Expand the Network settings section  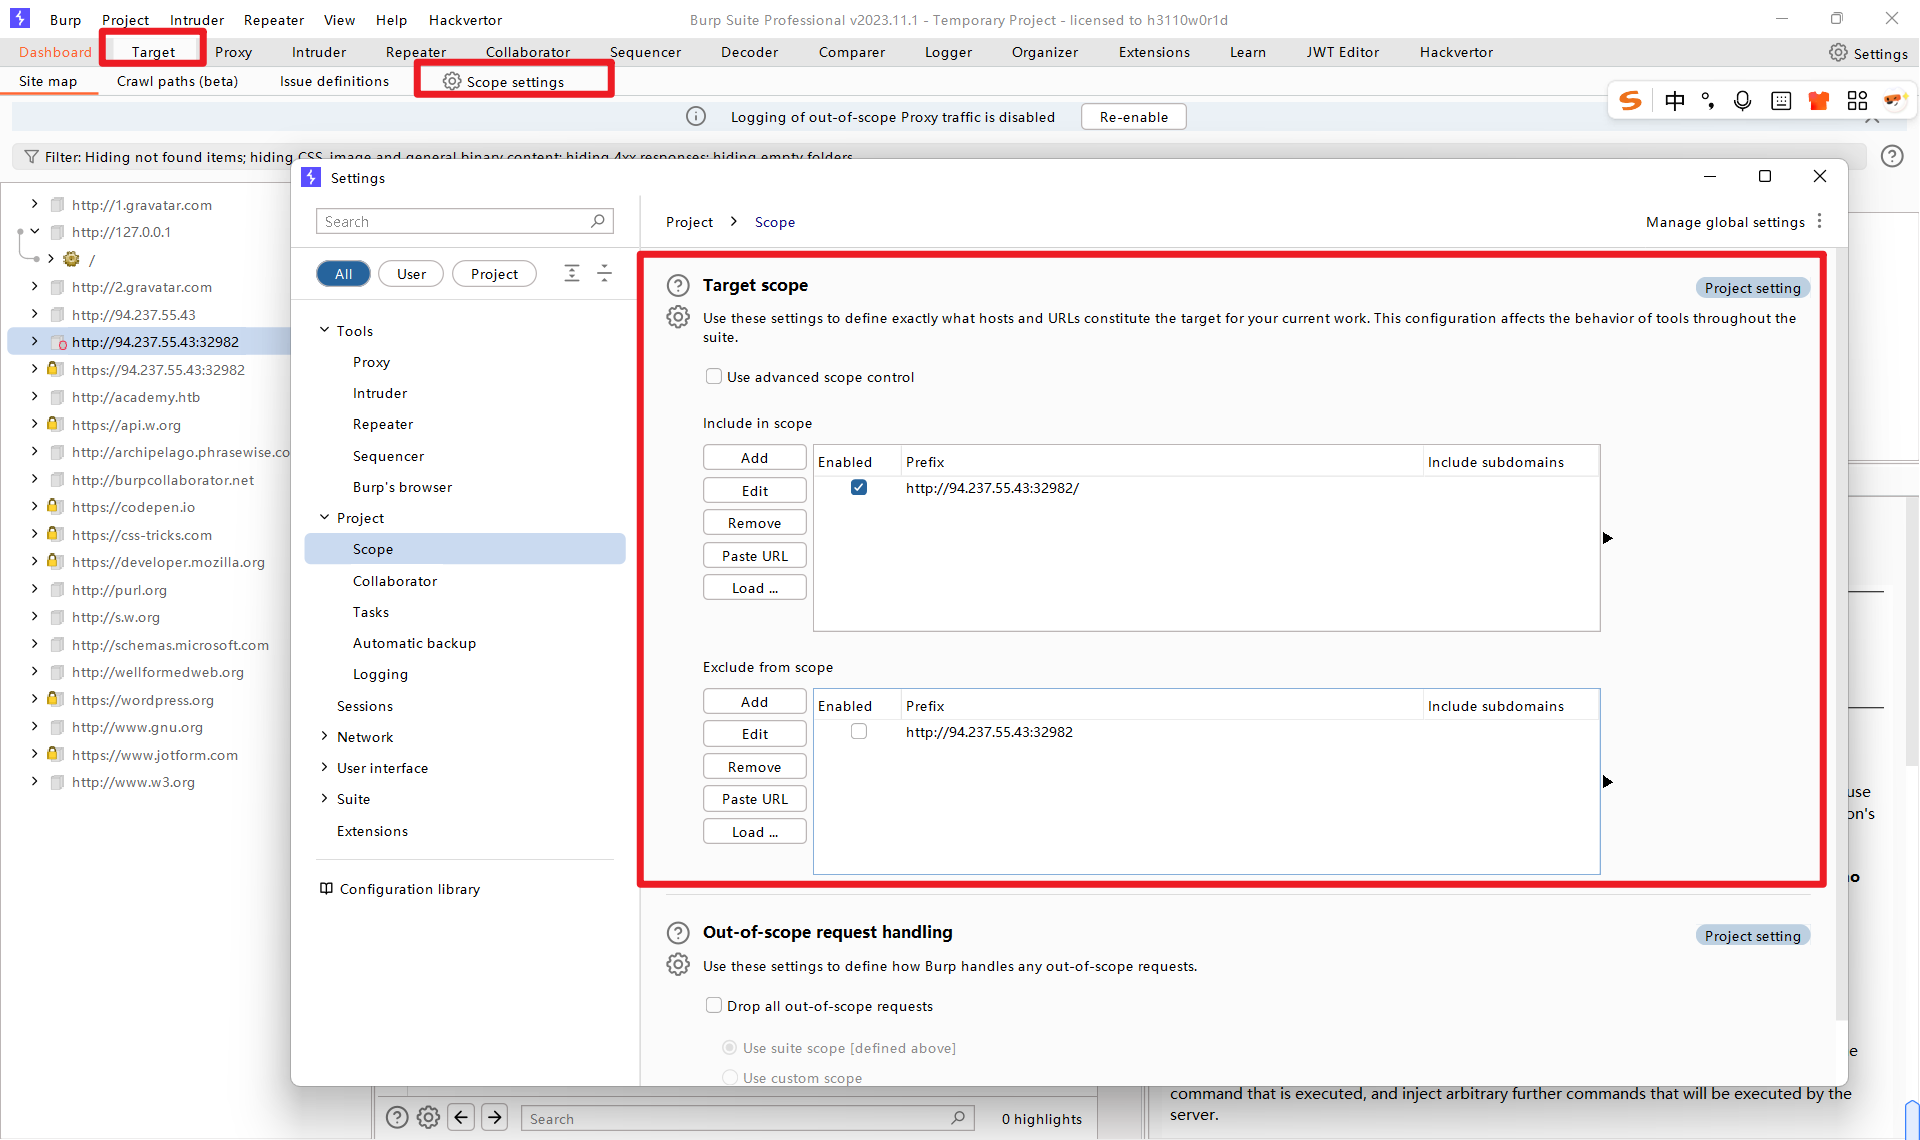click(324, 737)
